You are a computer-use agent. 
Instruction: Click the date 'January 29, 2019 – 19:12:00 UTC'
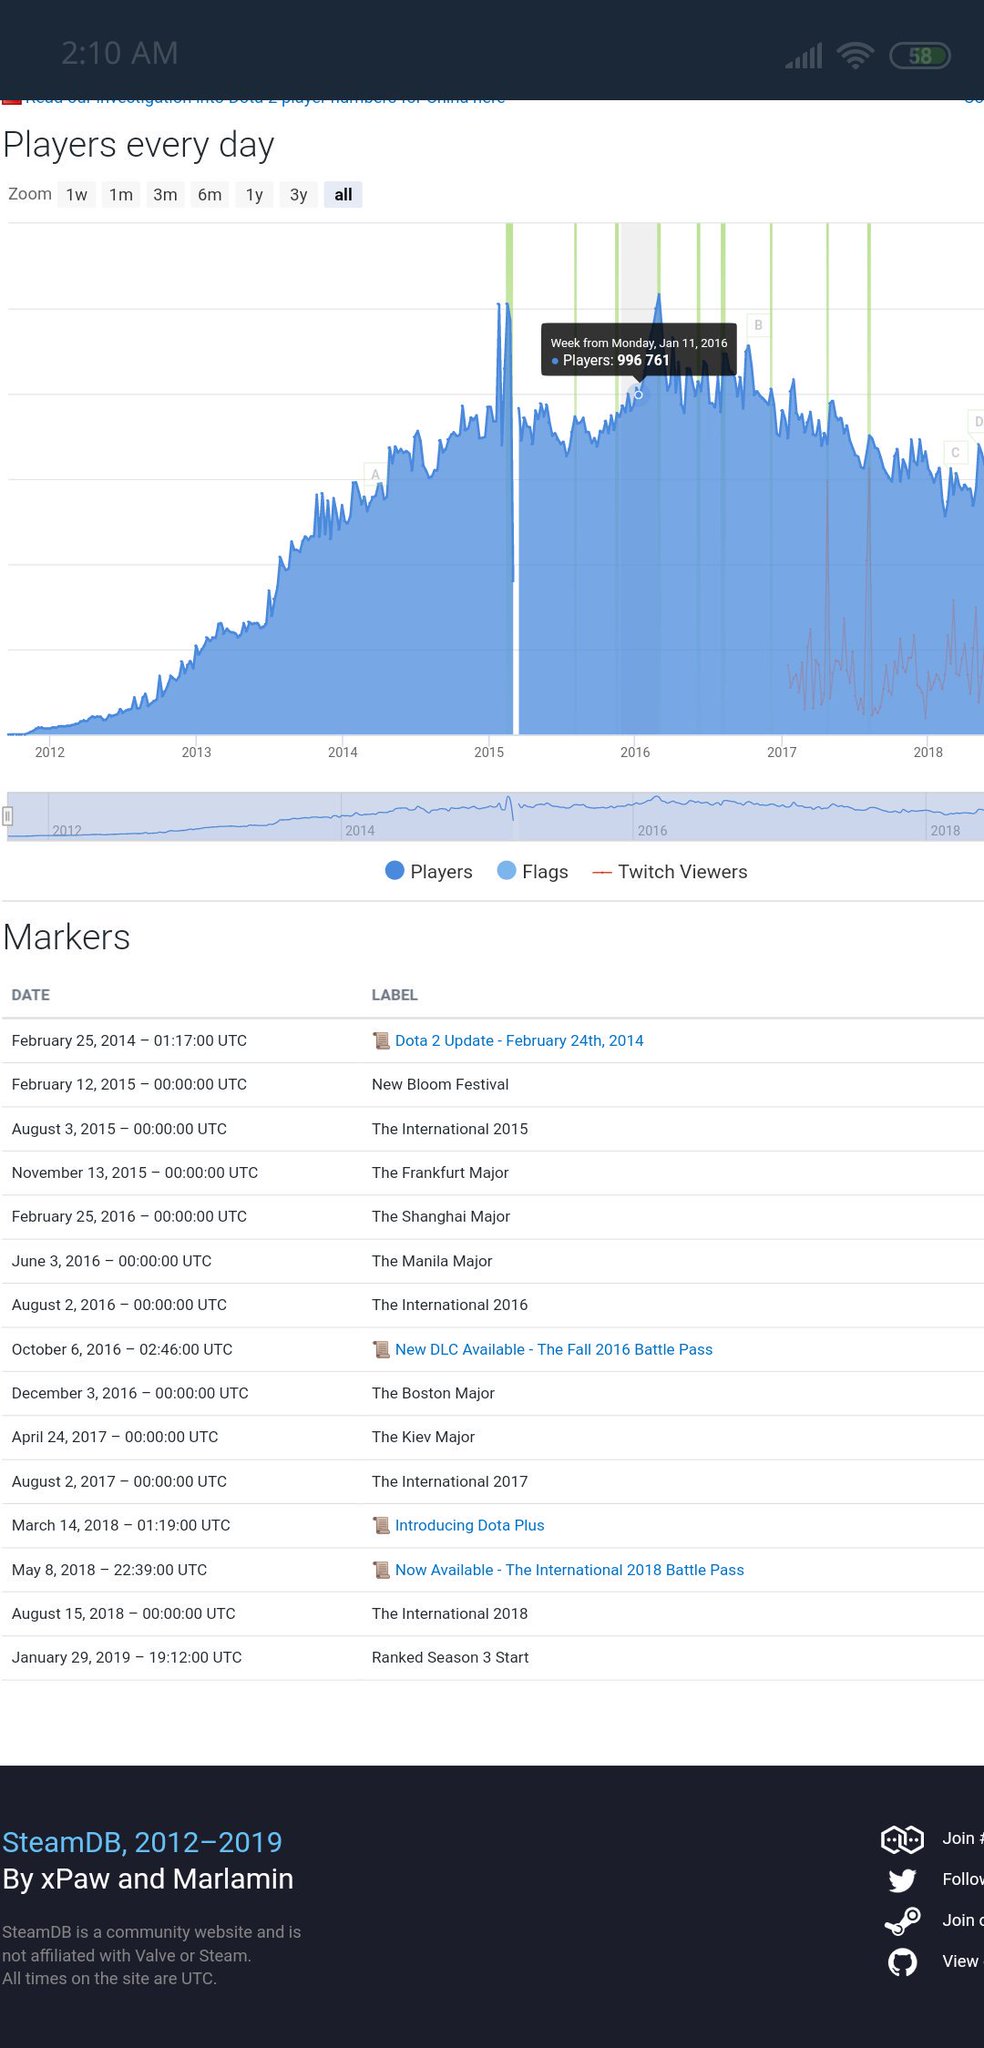point(127,1657)
